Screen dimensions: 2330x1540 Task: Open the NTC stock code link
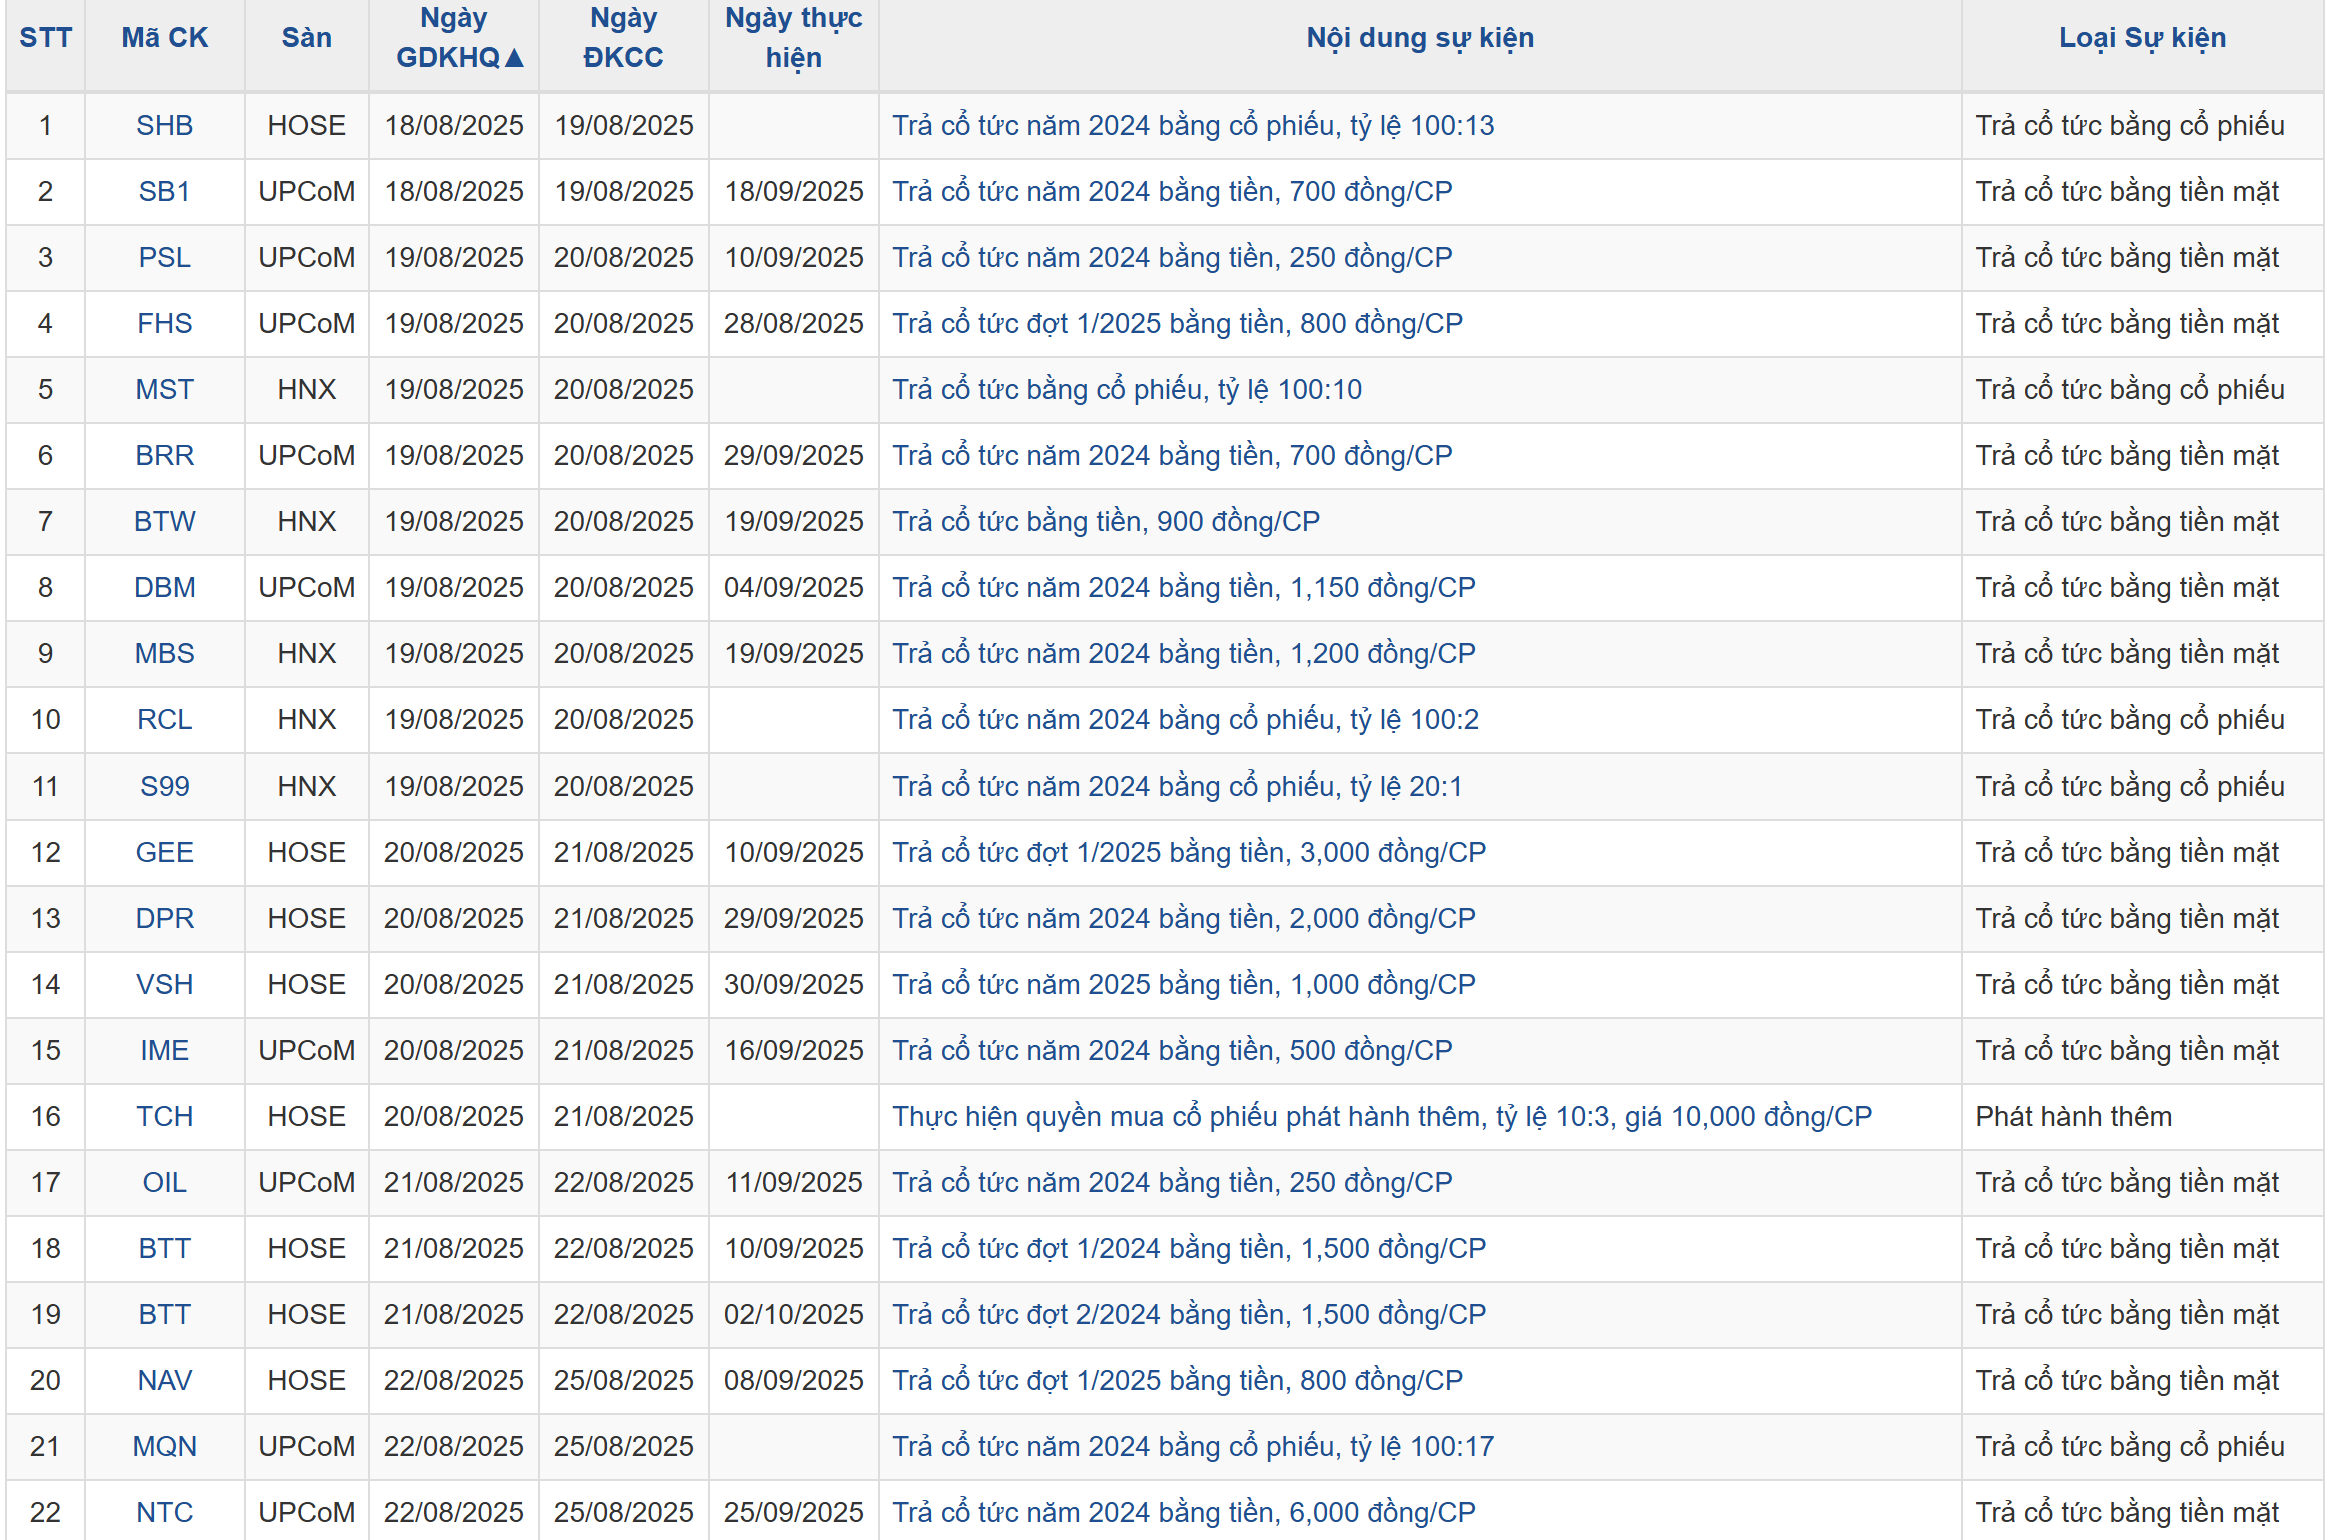pyautogui.click(x=165, y=1513)
